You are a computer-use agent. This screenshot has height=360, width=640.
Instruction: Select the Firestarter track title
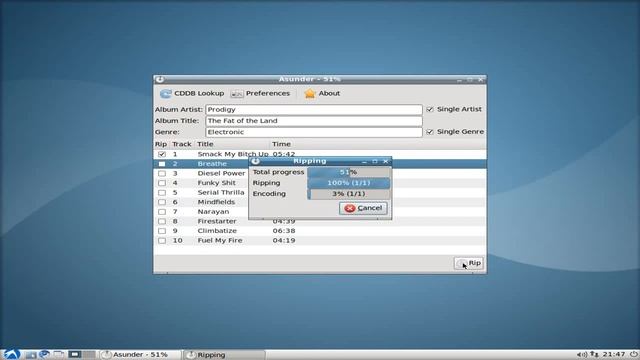point(217,221)
